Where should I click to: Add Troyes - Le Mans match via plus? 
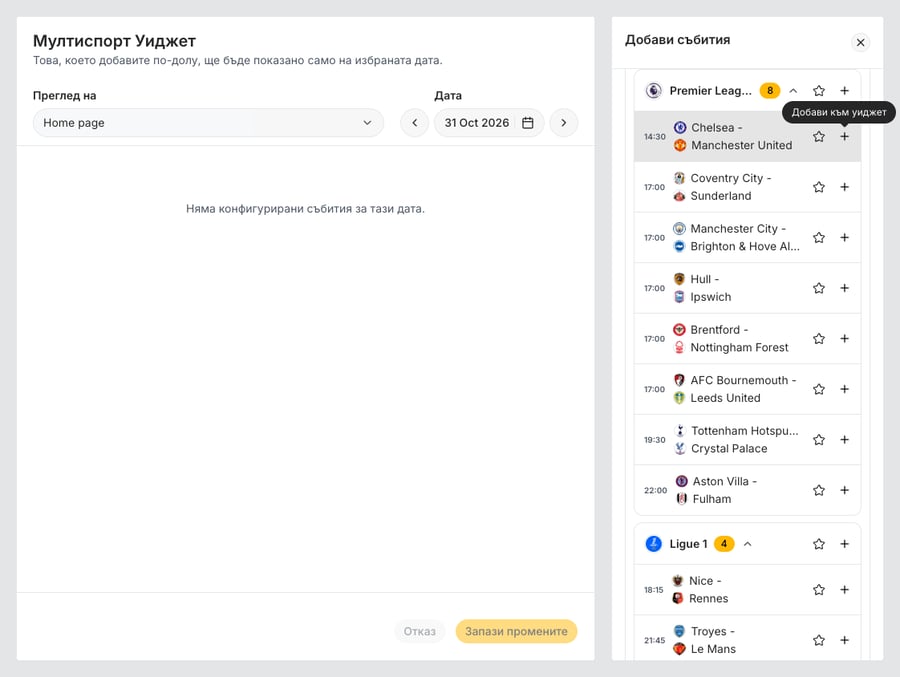click(844, 640)
